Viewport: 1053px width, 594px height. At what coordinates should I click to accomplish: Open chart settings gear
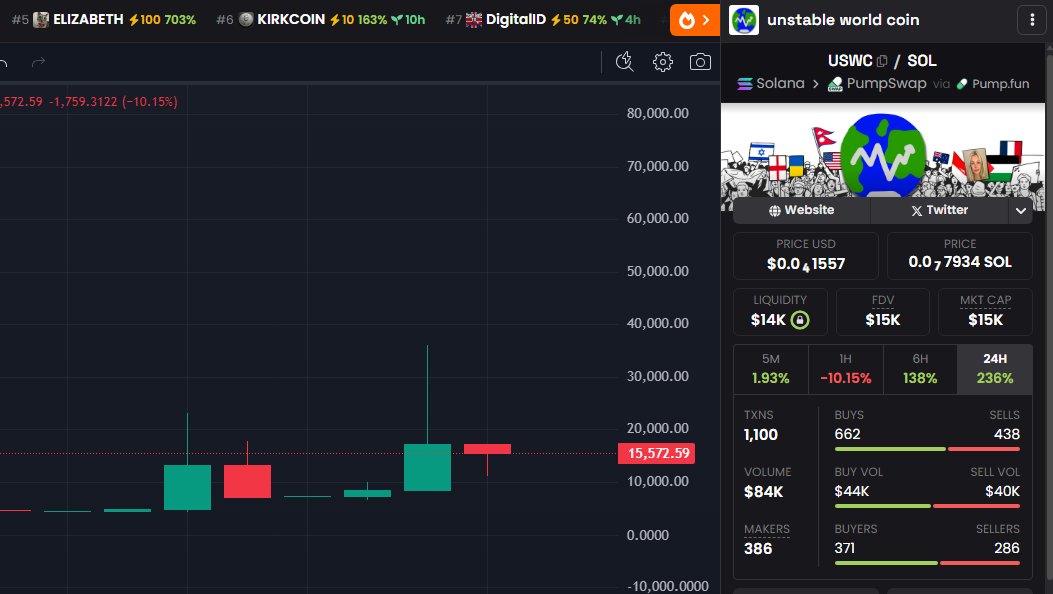tap(663, 62)
